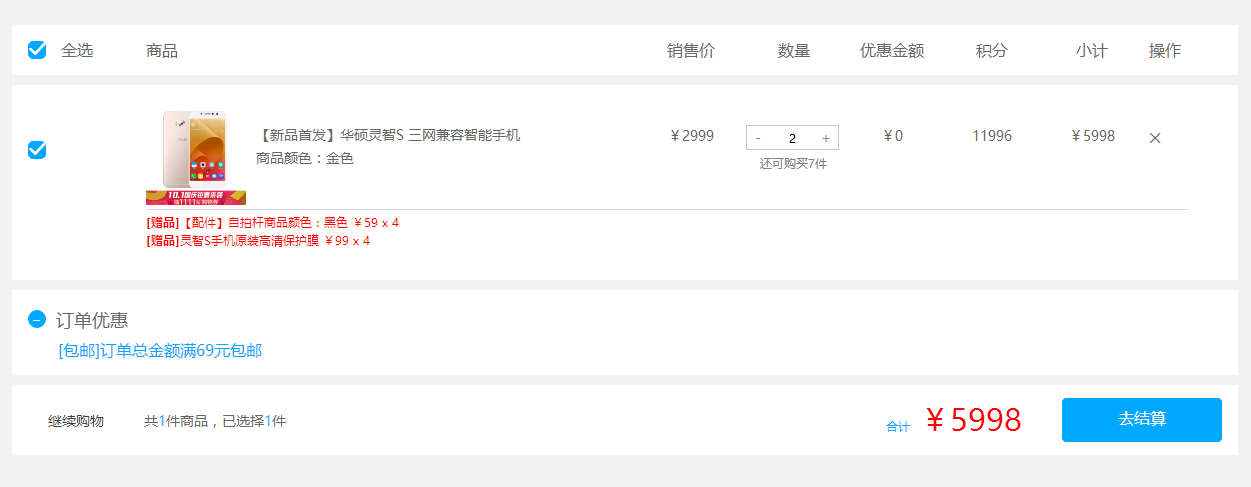Collapse the 订单优惠 section circle icon
This screenshot has height=487, width=1251.
[x=37, y=319]
